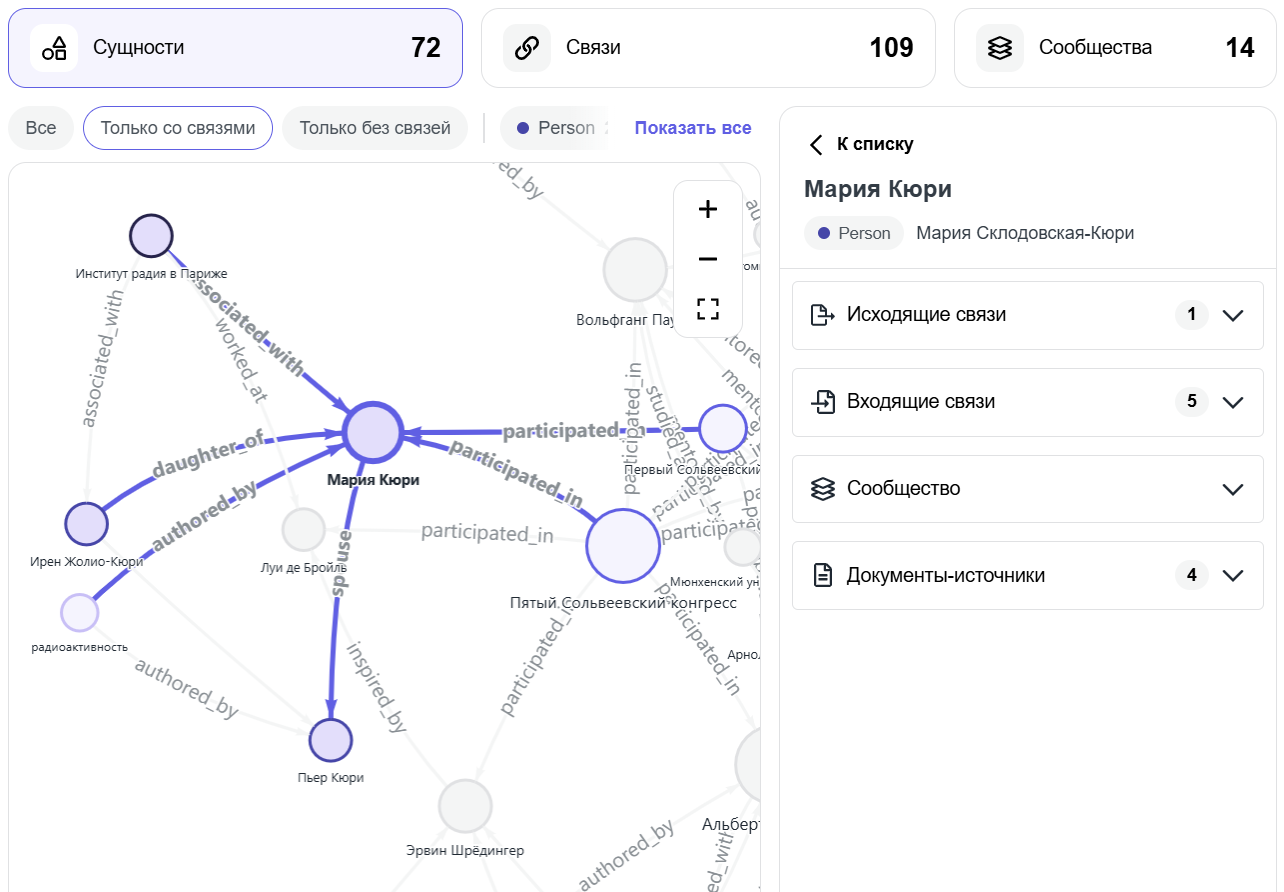The height and width of the screenshot is (892, 1284).
Task: Select the Все filter chip
Action: (41, 128)
